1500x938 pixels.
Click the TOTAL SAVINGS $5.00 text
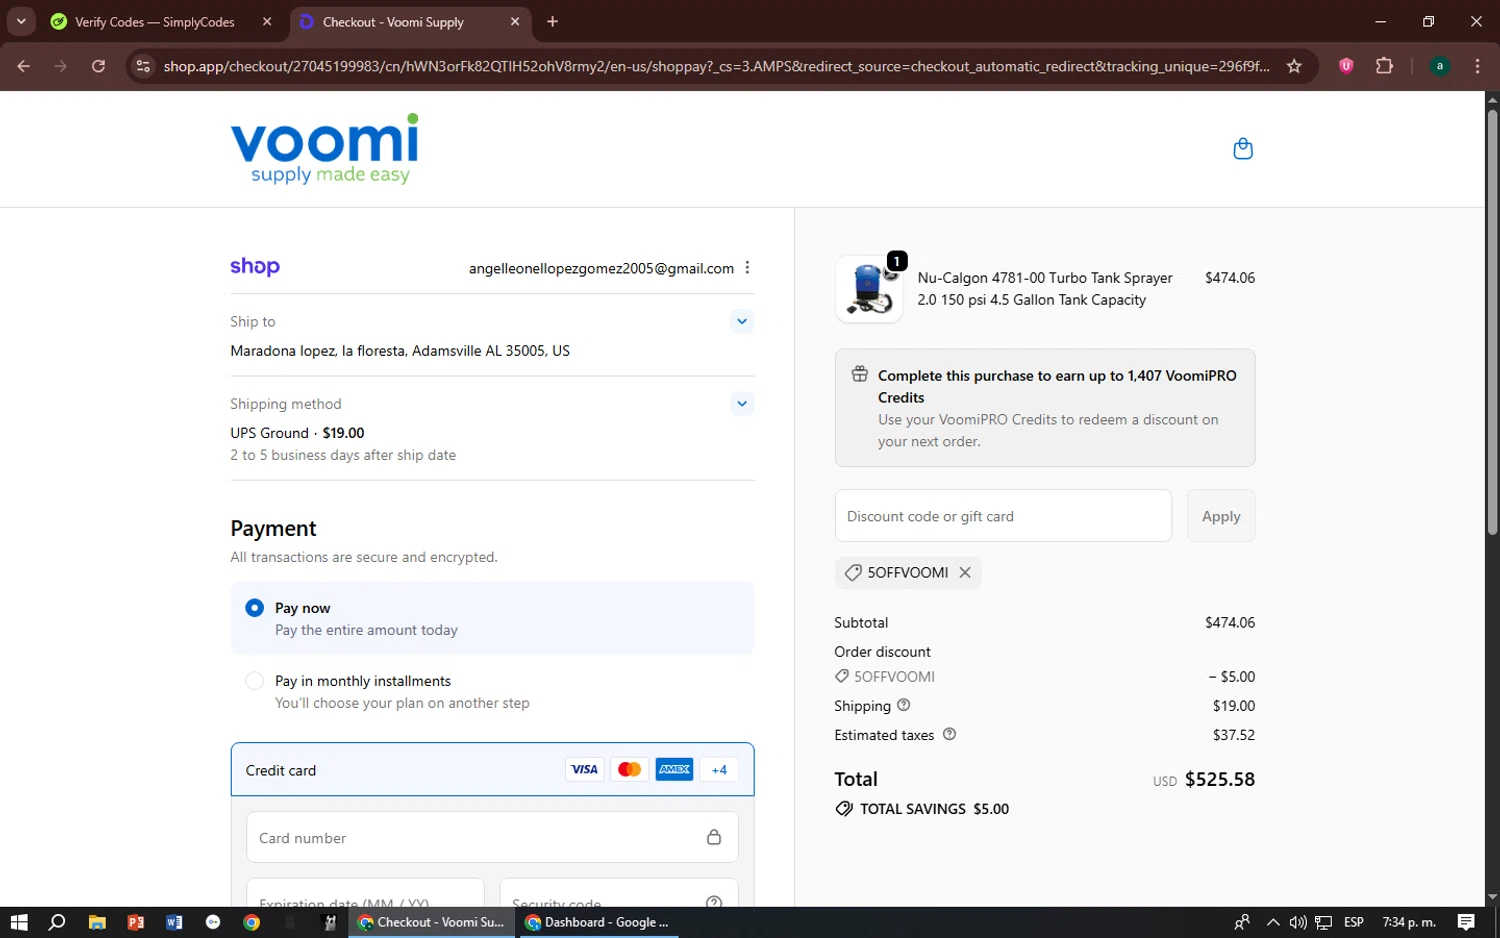click(934, 809)
